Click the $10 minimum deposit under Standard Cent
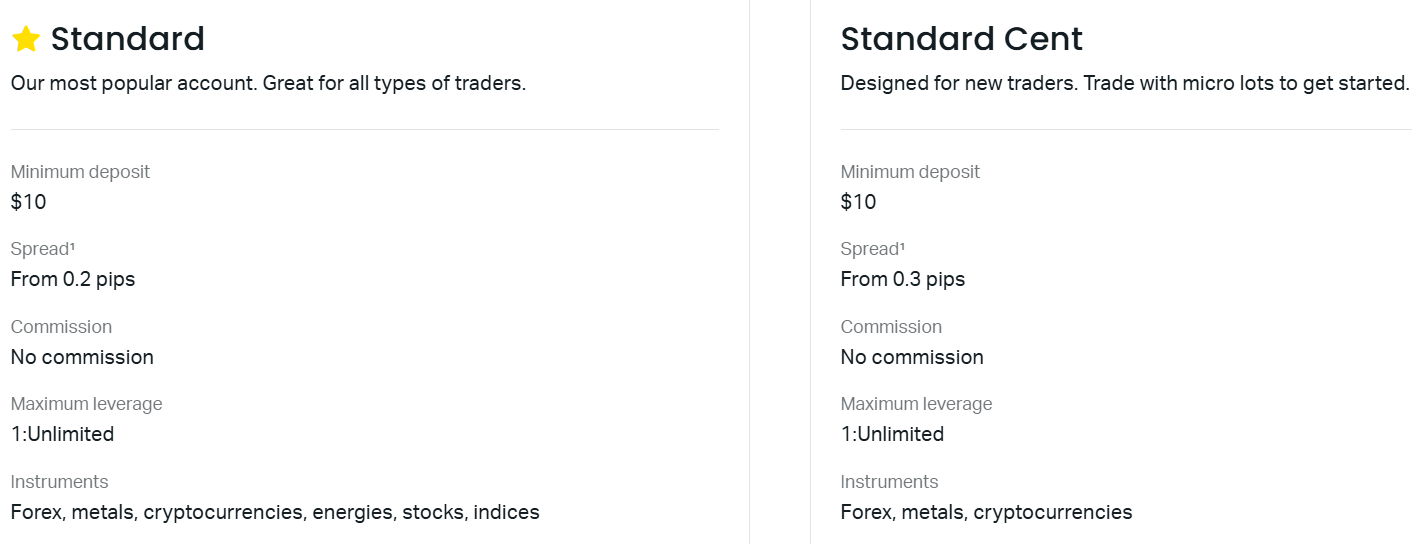 click(859, 202)
